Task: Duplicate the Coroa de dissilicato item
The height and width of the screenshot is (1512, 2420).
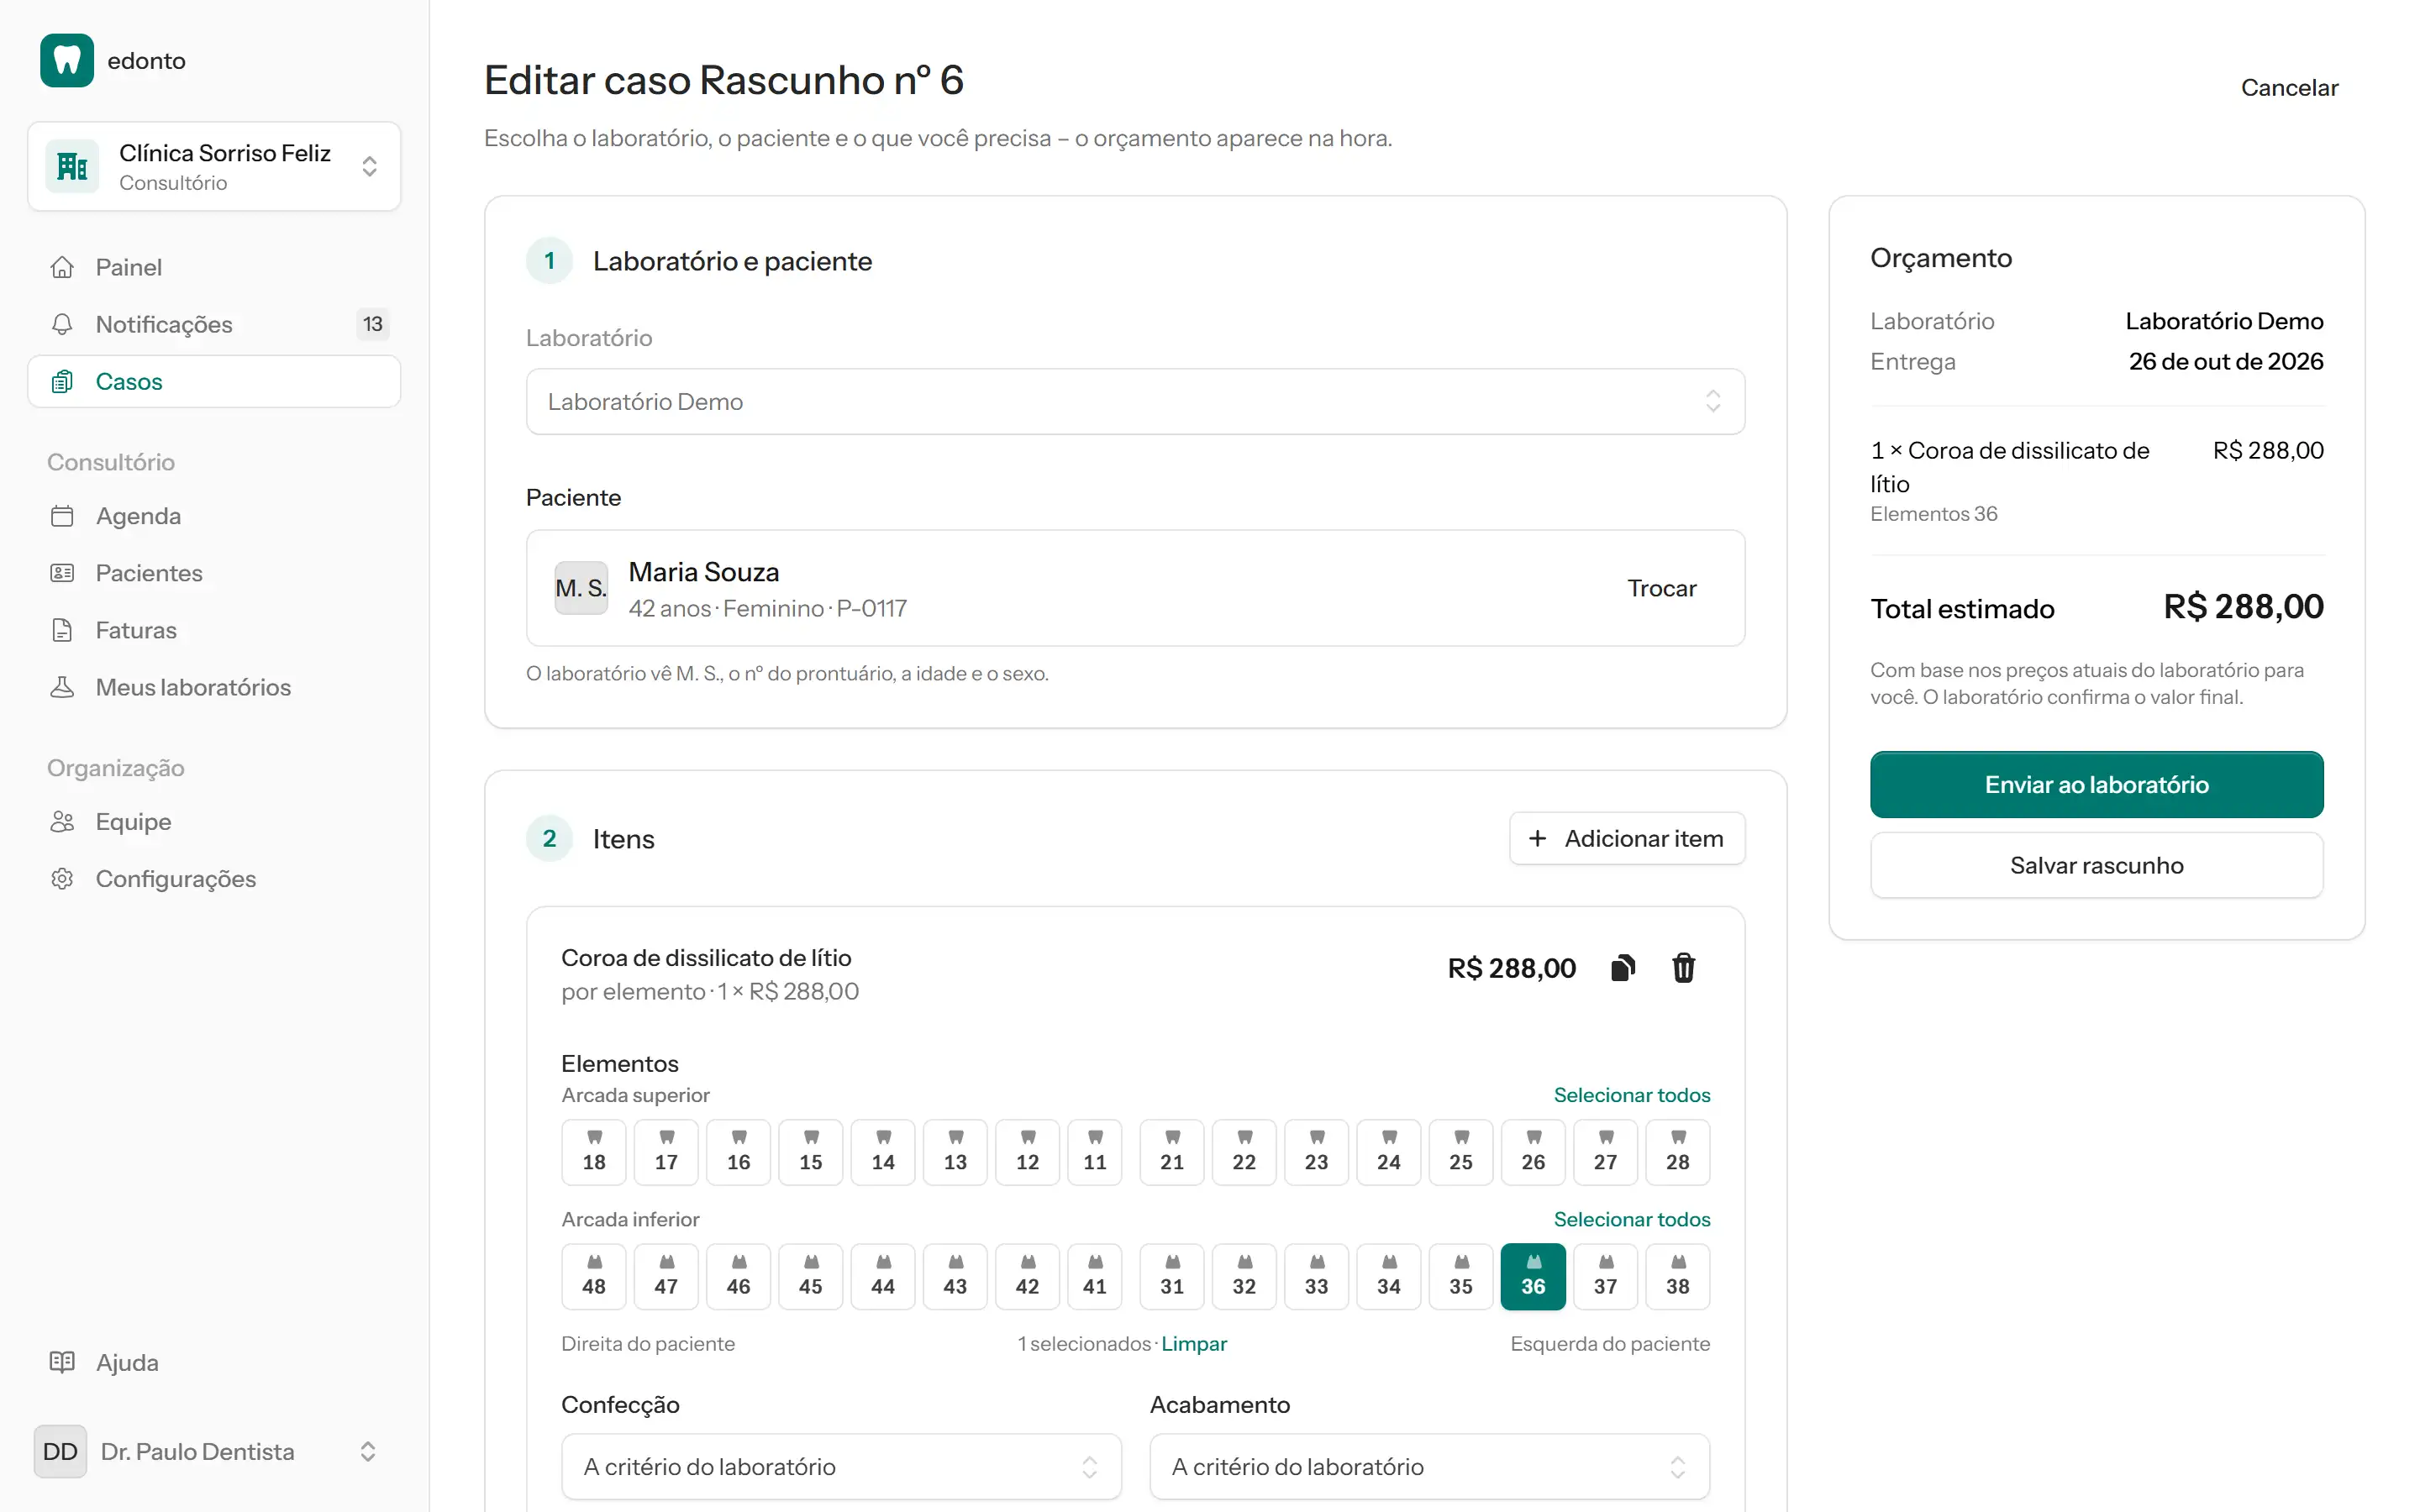Action: point(1623,968)
